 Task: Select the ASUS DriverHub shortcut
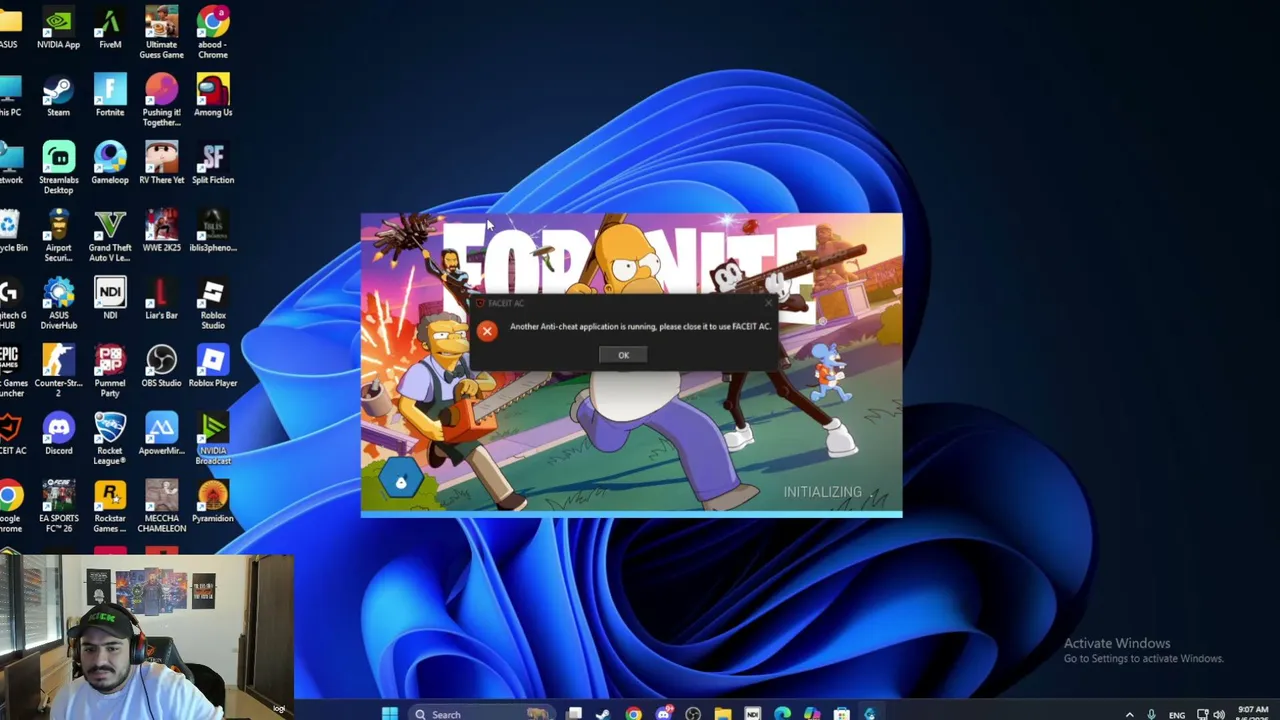58,303
